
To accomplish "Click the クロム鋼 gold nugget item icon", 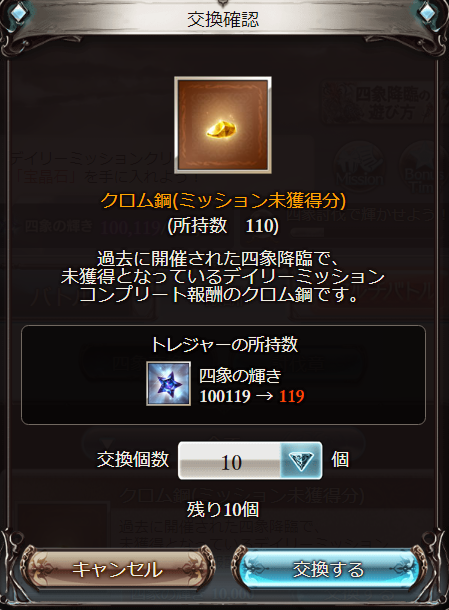I will (x=223, y=125).
